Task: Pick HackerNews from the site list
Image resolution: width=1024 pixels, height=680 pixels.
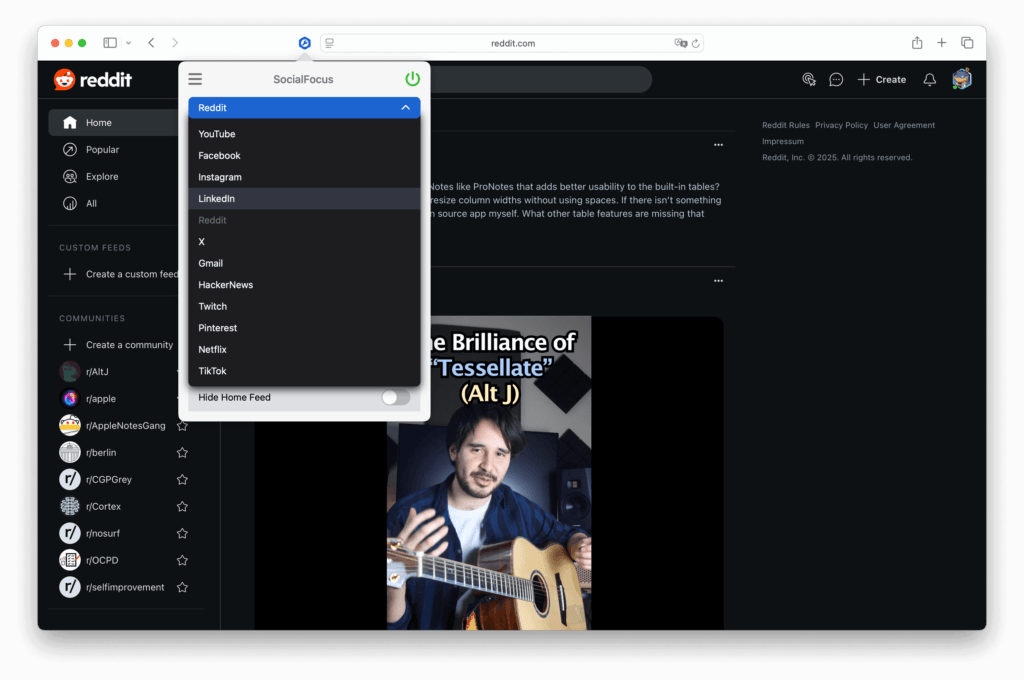Action: (304, 285)
